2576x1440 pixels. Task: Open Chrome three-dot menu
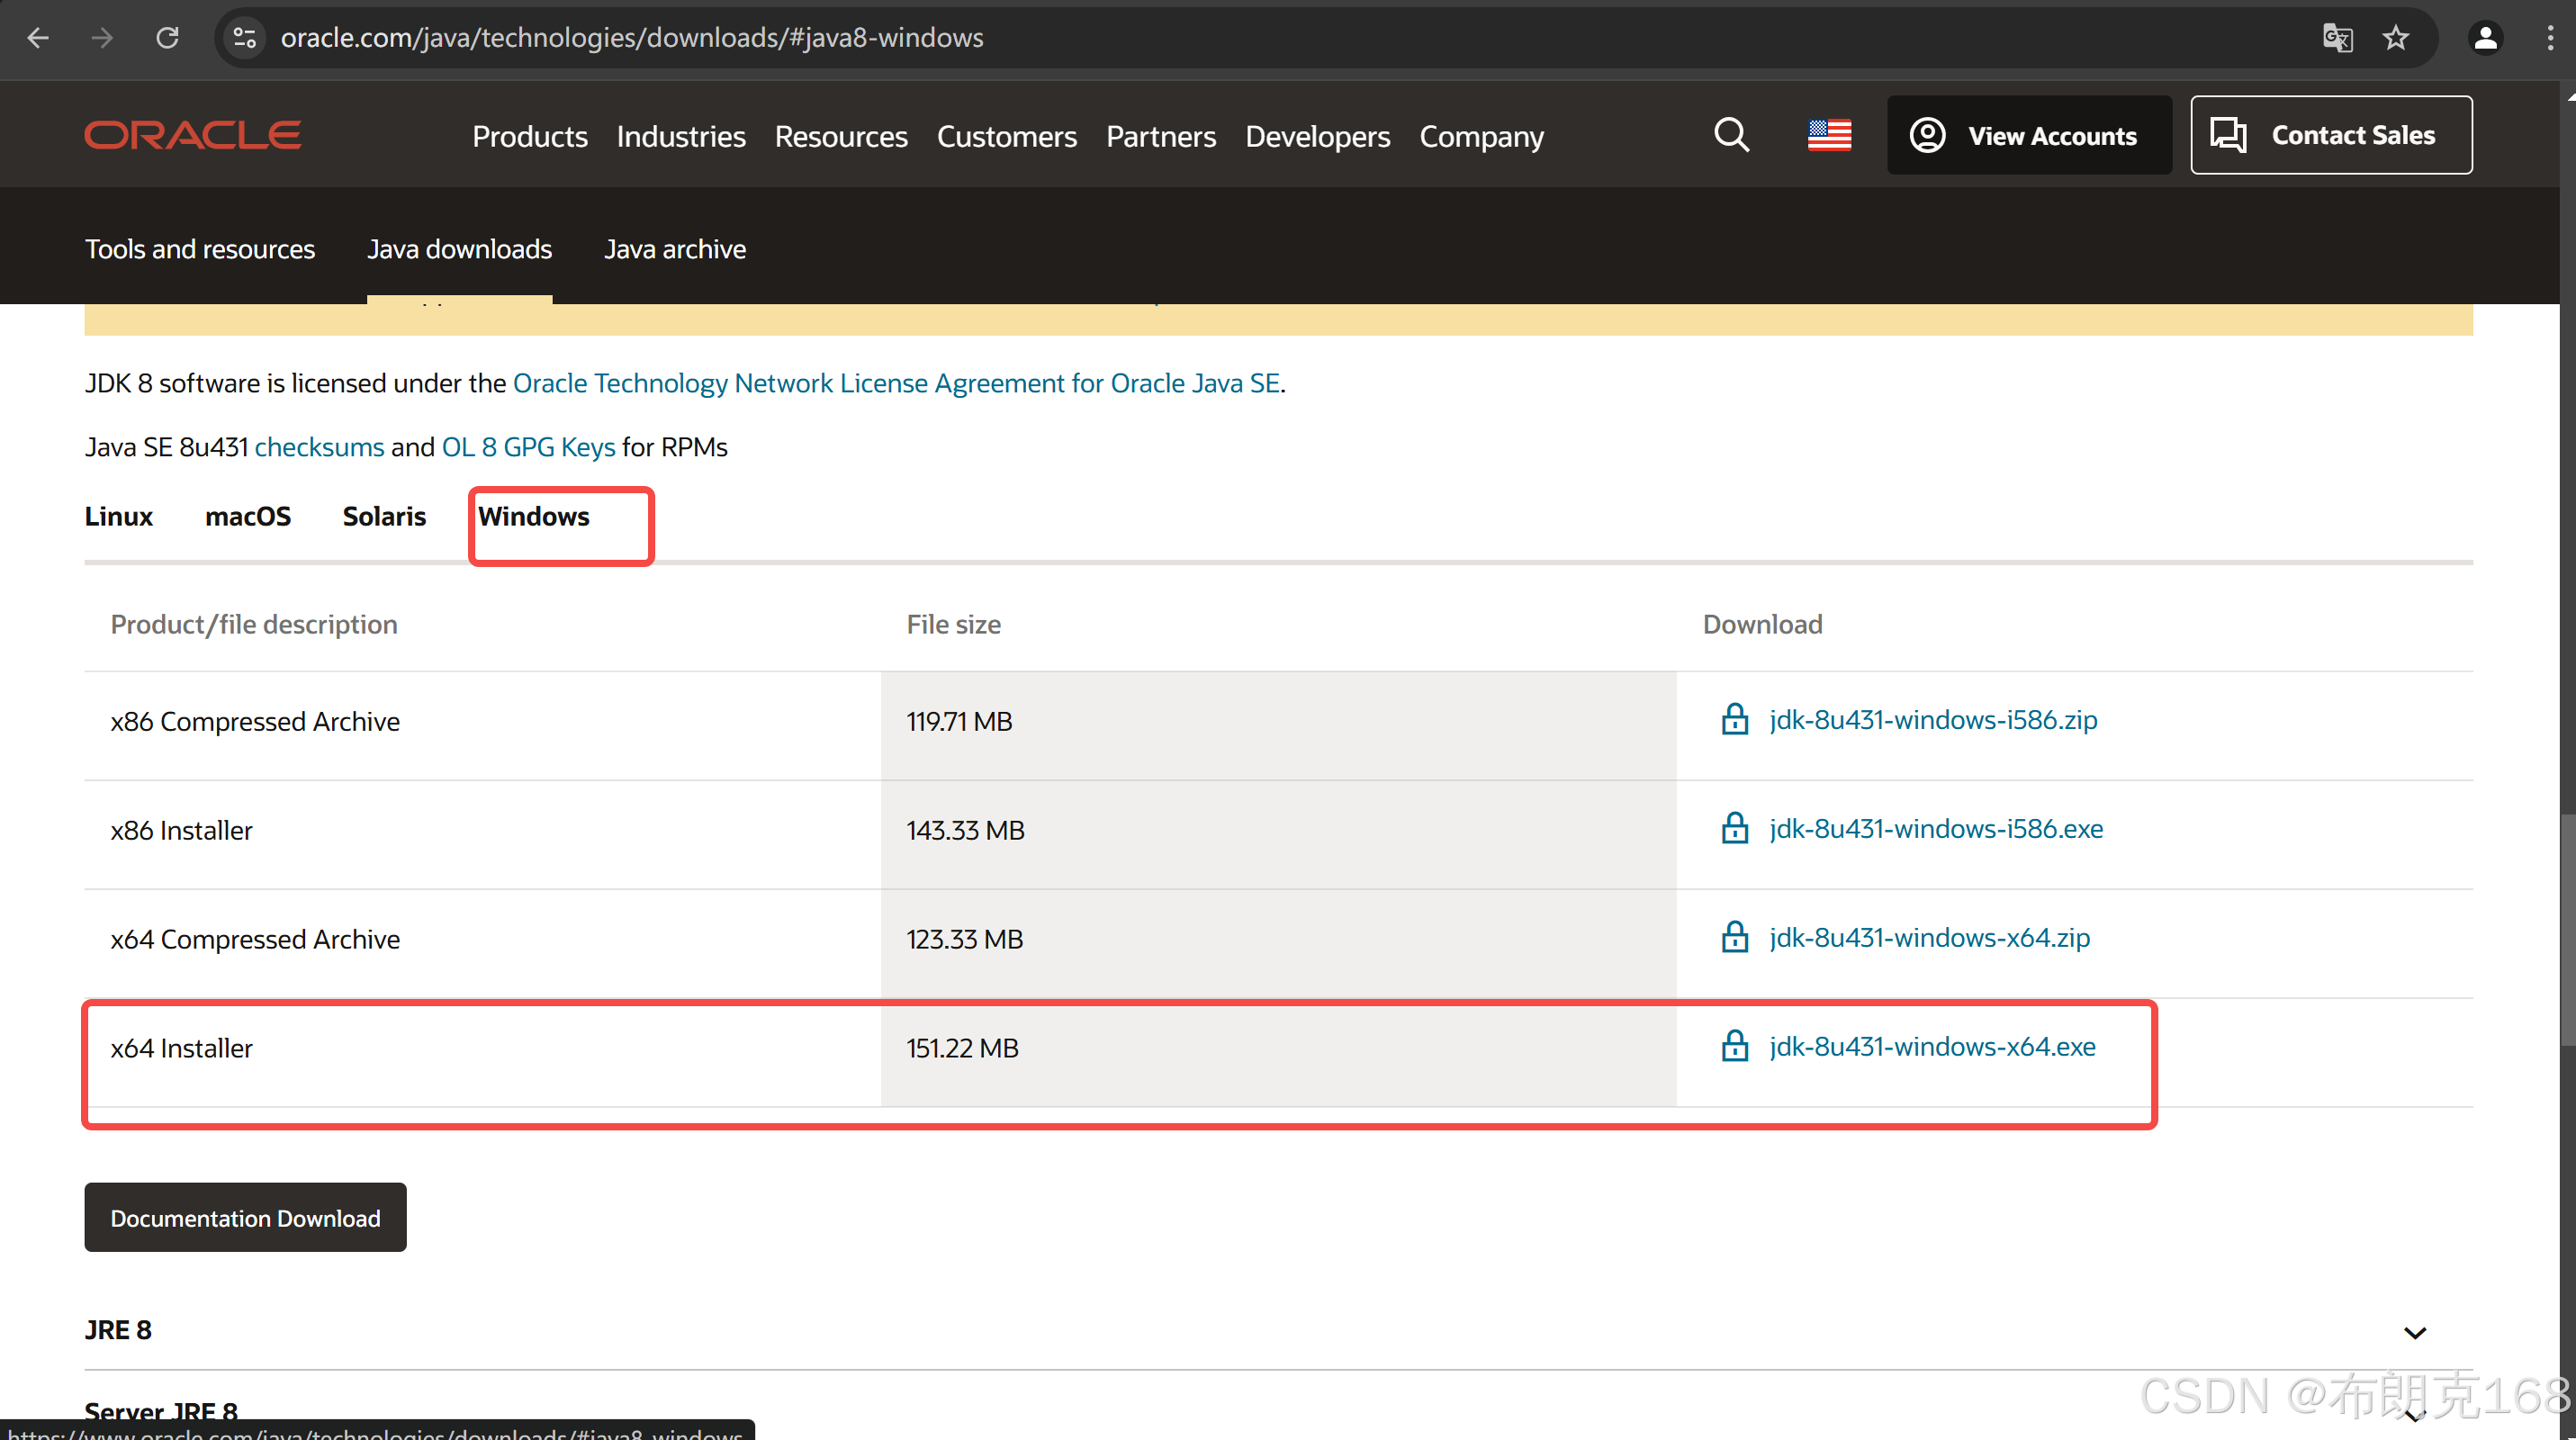coord(2549,38)
